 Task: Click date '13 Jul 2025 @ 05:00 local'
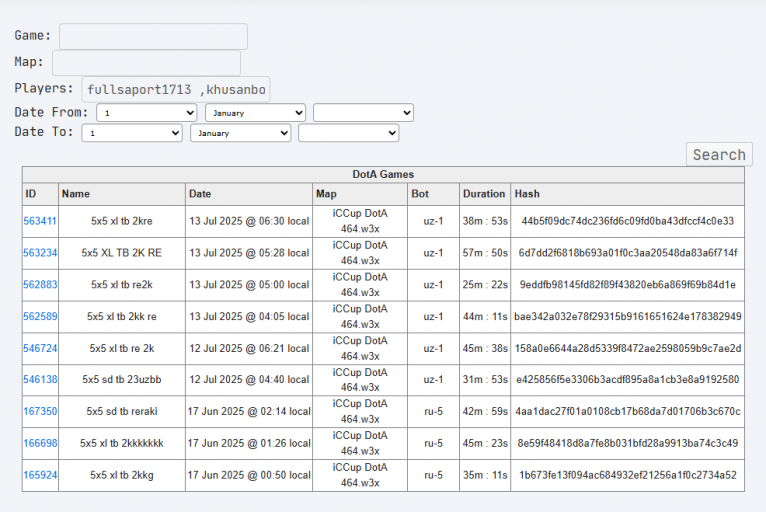(x=249, y=285)
